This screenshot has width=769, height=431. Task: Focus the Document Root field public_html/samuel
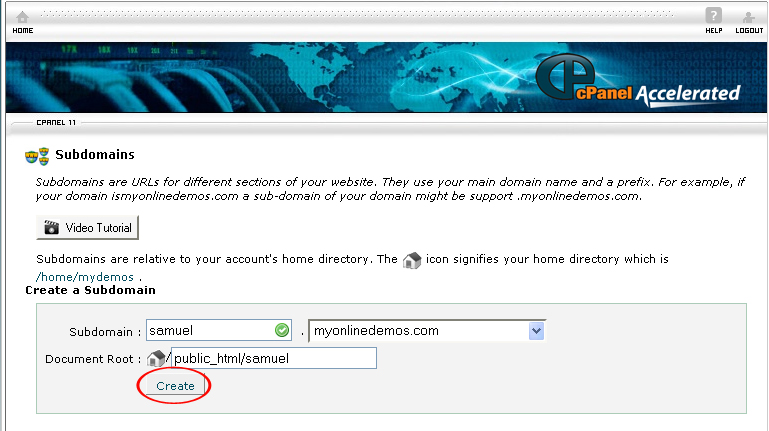(x=274, y=358)
